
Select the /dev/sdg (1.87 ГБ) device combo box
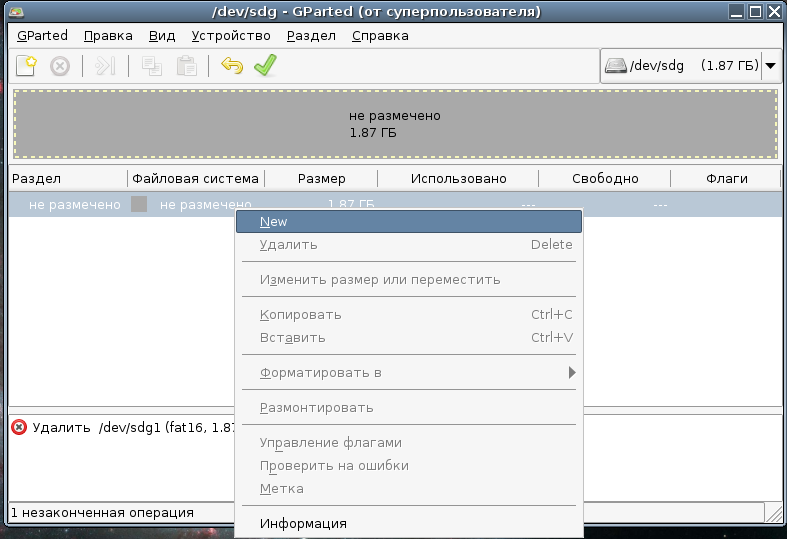click(691, 66)
